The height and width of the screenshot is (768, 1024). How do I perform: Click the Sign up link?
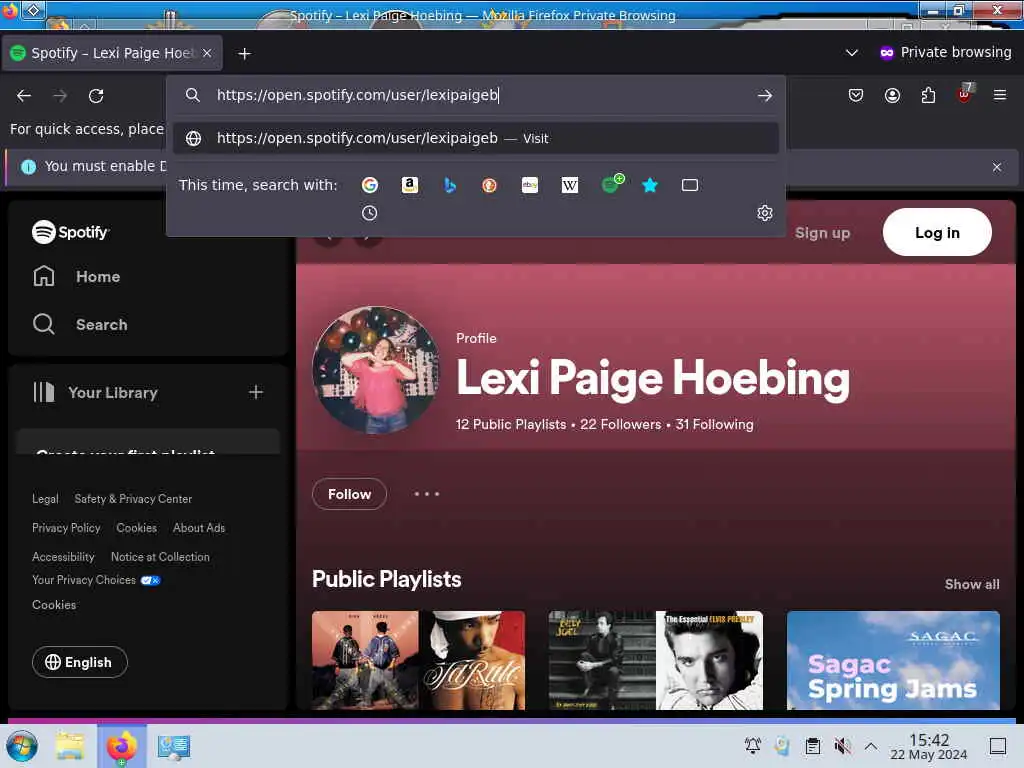pyautogui.click(x=822, y=232)
